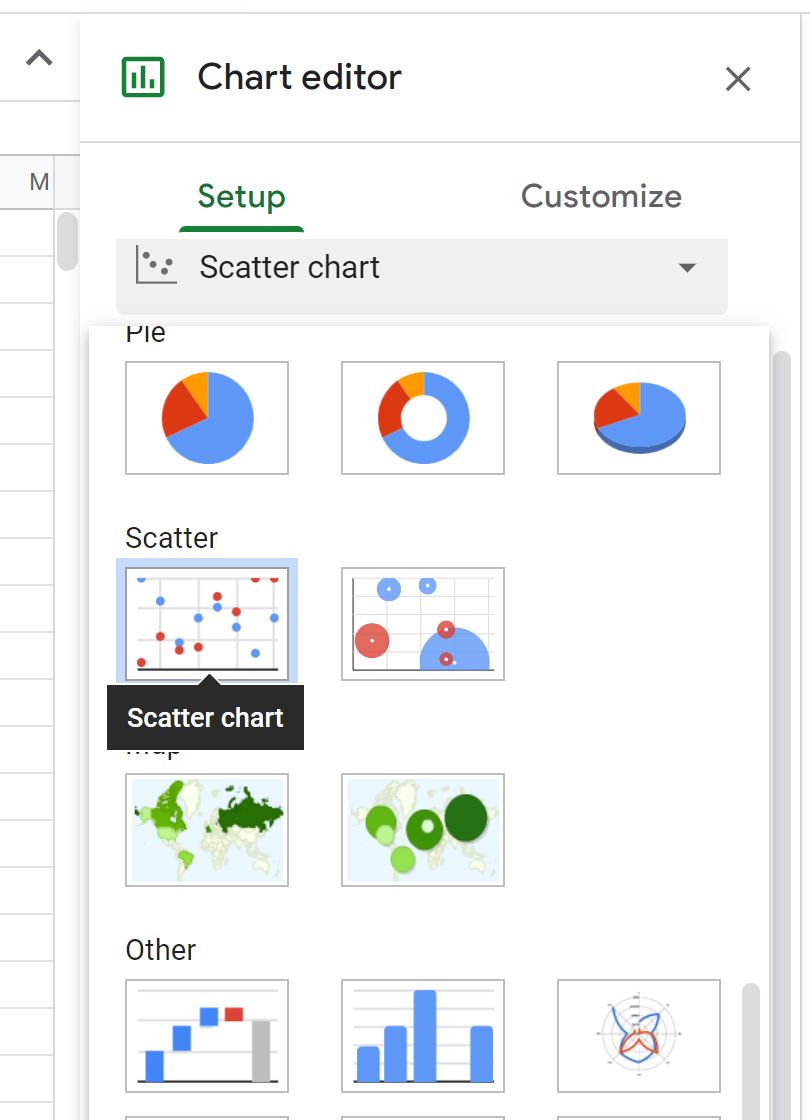
Task: Pick the radar chart thumbnail
Action: point(639,1036)
